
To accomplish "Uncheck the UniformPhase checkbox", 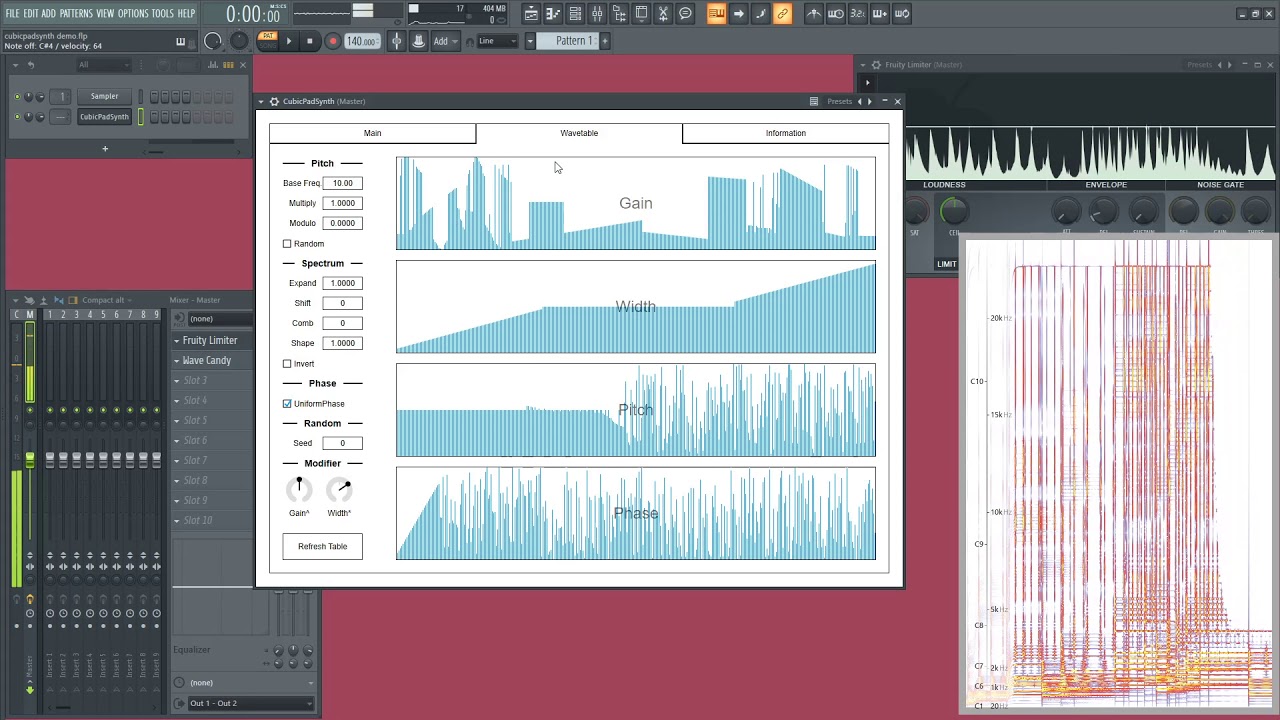I will 287,404.
